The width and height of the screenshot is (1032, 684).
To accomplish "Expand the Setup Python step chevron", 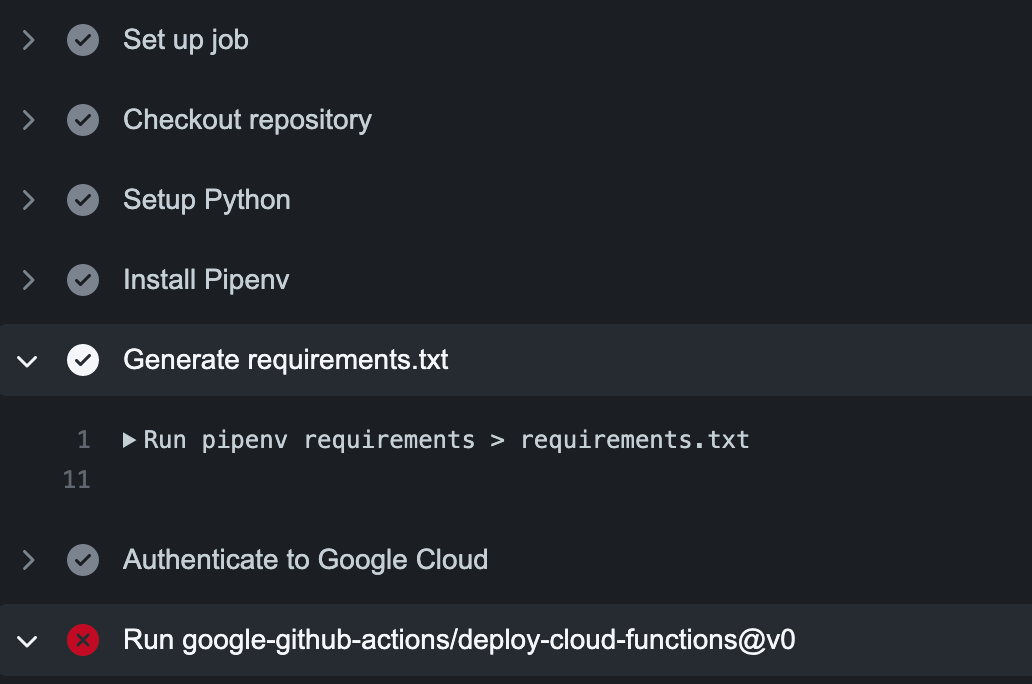I will (x=28, y=200).
